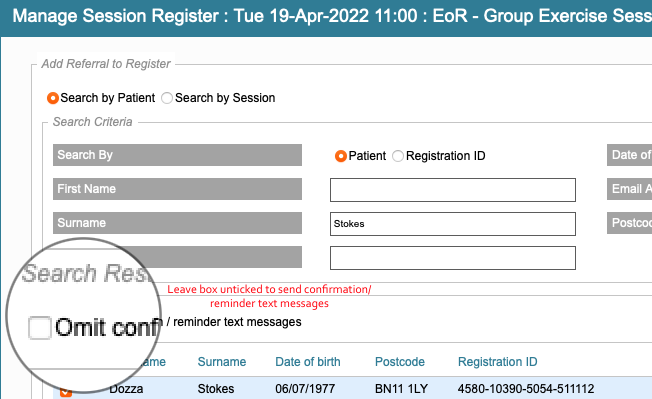Screen dimensions: 652x399
Task: Click the Surname field containing Stokes
Action: (453, 224)
